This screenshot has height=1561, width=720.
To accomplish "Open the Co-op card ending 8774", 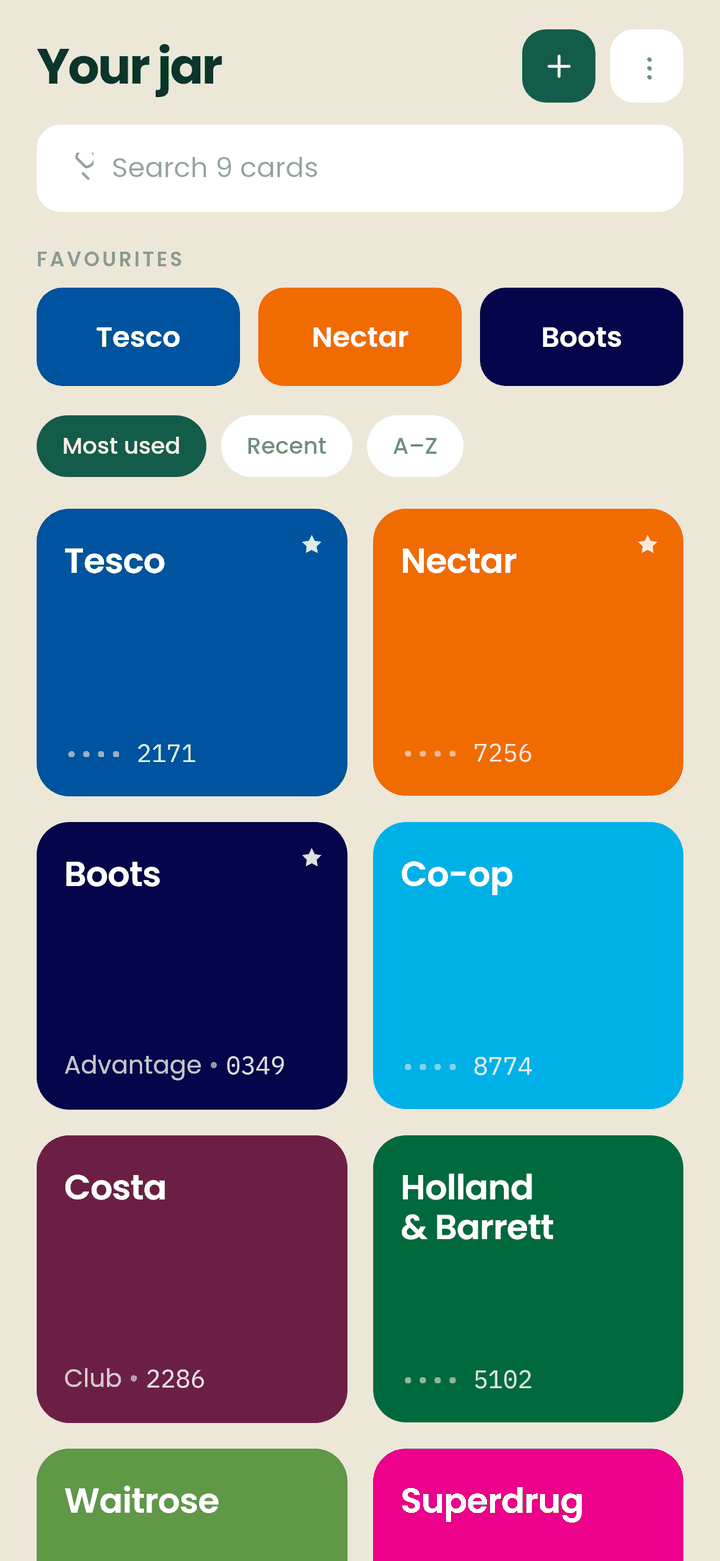I will click(x=528, y=966).
